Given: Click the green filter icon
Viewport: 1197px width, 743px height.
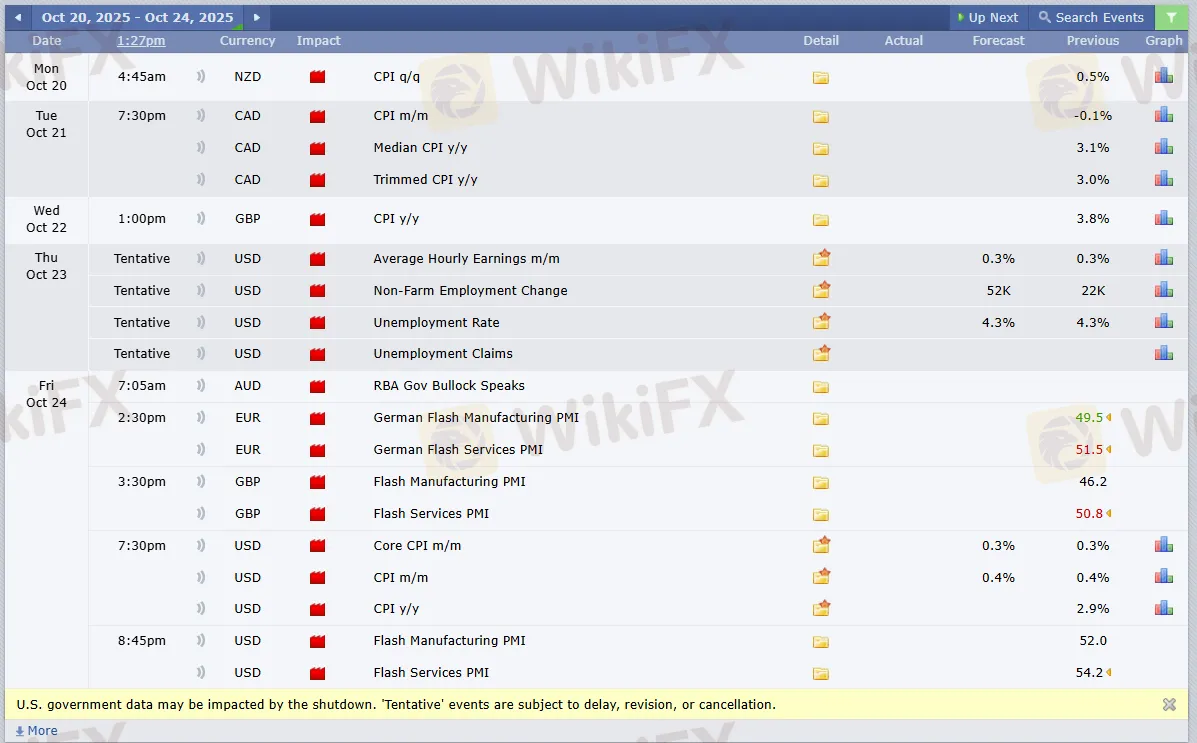Looking at the screenshot, I should coord(1171,17).
